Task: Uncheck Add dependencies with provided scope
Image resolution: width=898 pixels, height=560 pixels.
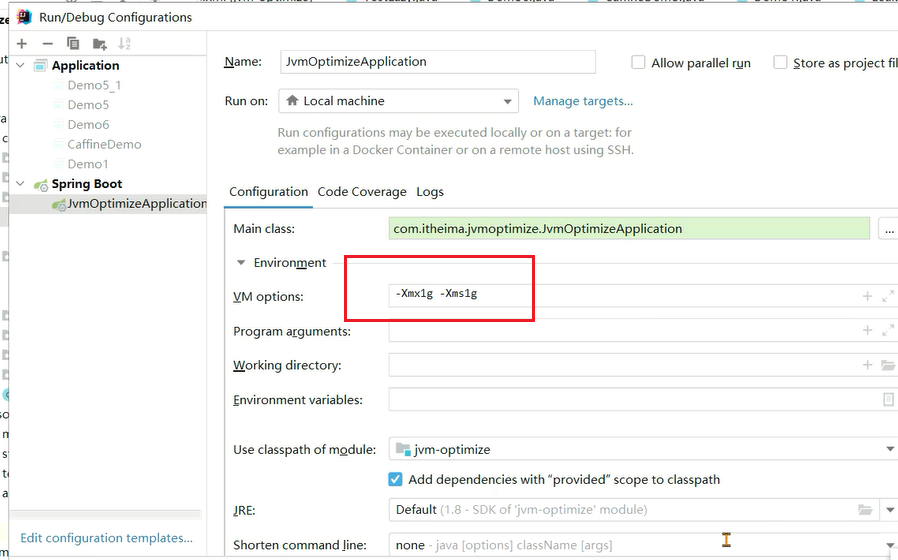Action: coord(396,479)
